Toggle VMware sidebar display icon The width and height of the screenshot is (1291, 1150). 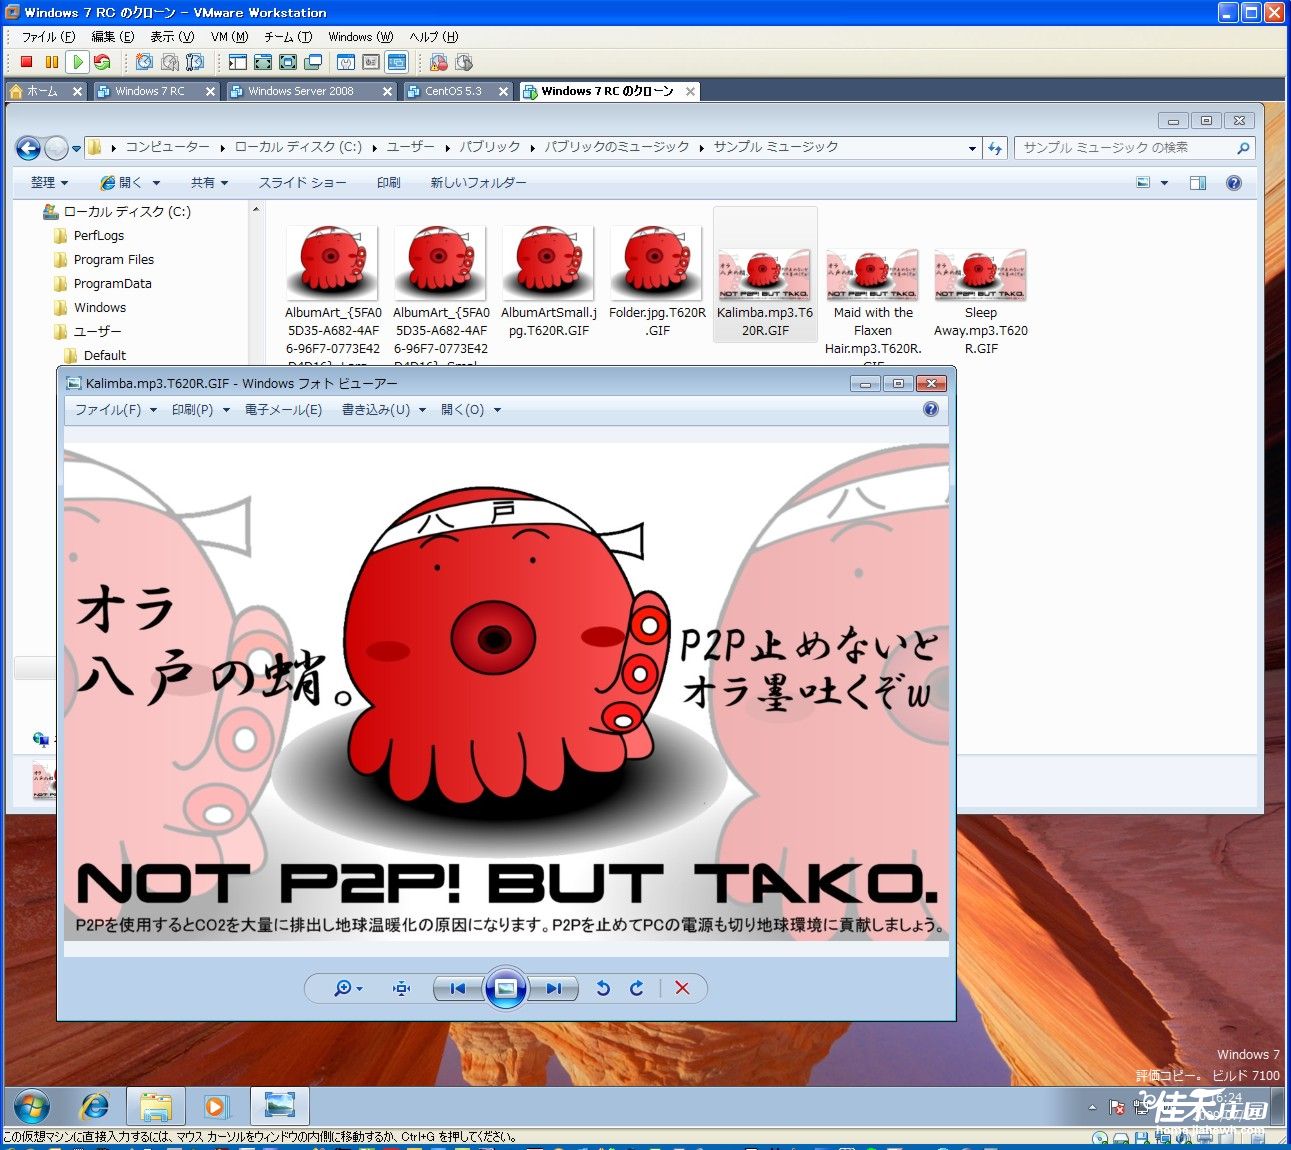point(237,62)
